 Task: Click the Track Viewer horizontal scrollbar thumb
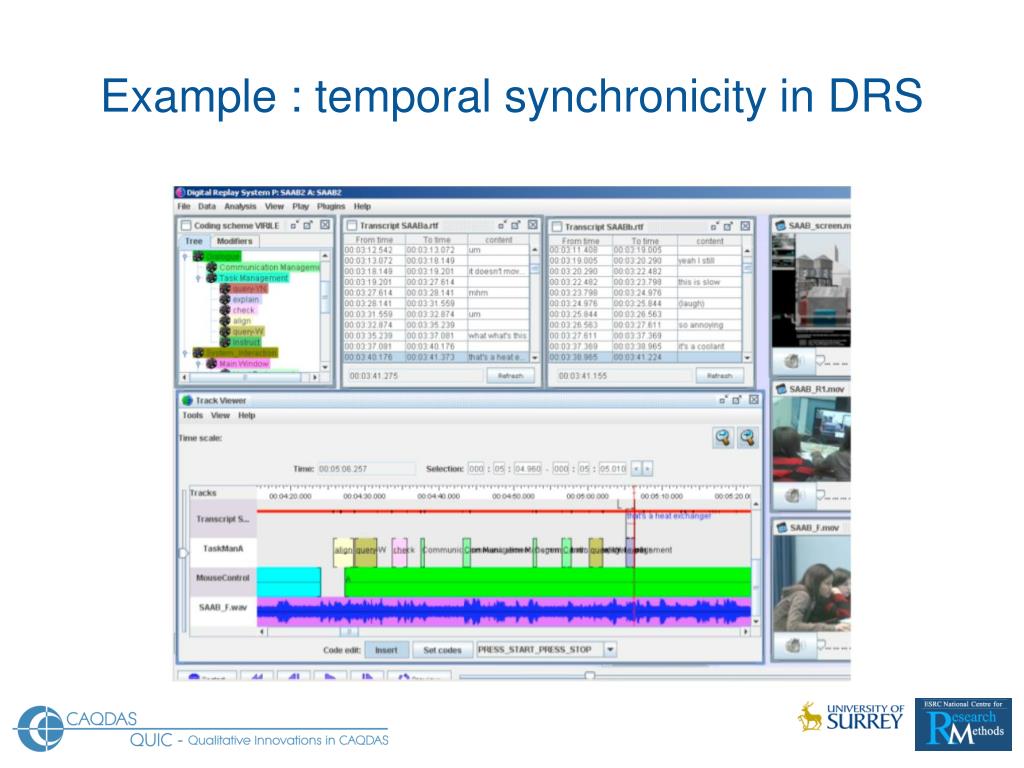coord(349,632)
